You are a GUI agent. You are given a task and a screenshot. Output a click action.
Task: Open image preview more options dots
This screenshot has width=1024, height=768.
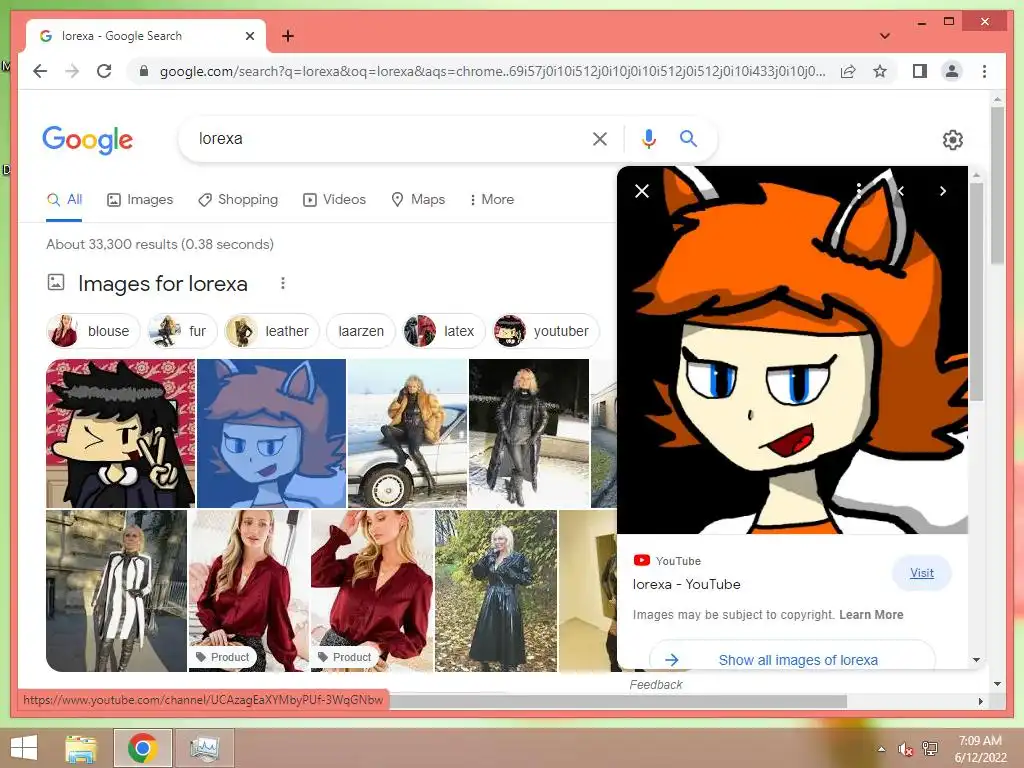point(859,191)
